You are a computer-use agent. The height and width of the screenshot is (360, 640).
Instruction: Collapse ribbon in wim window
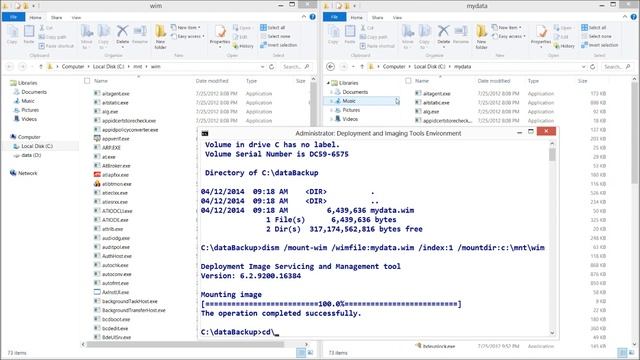click(x=304, y=17)
